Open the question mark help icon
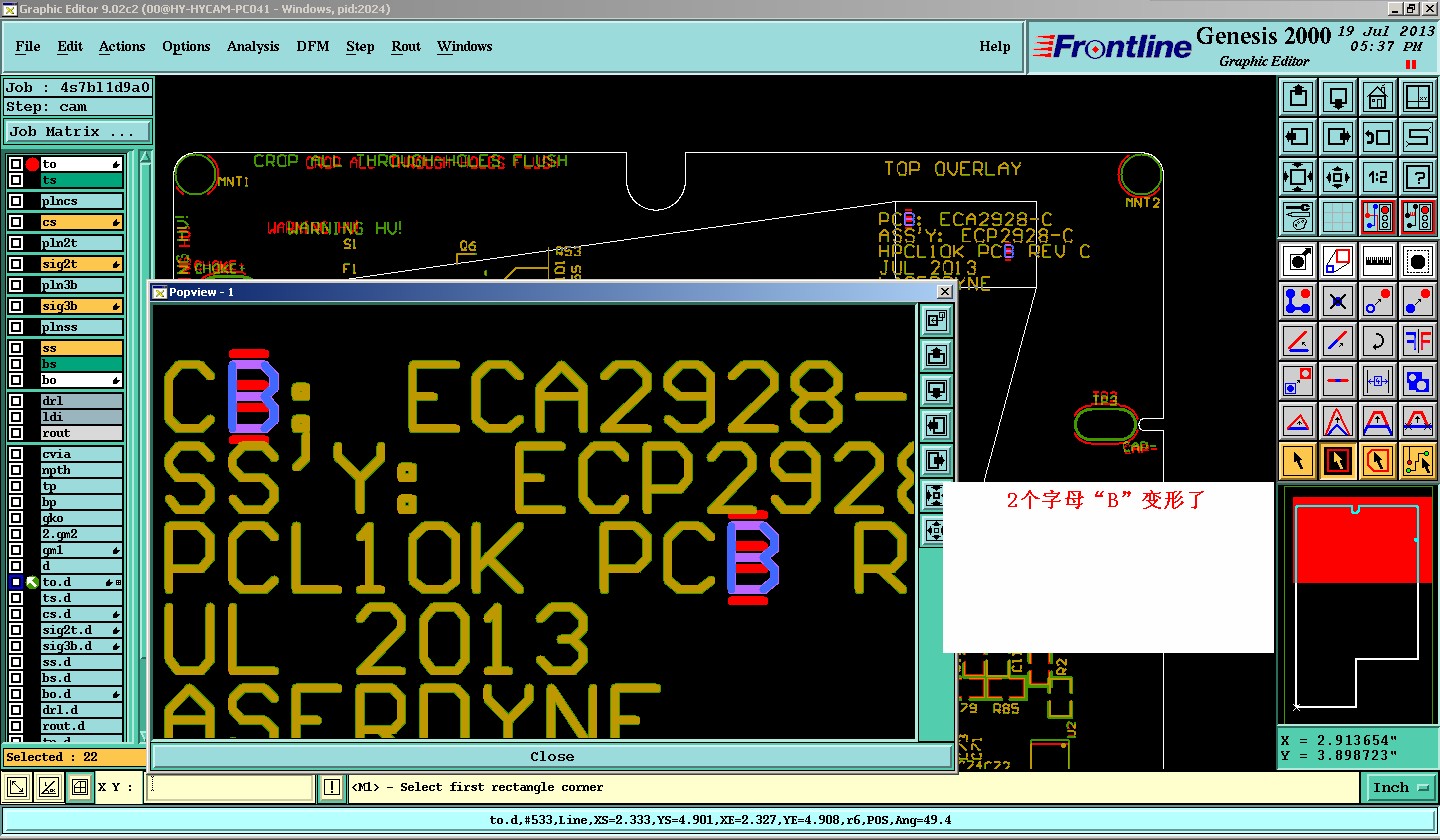This screenshot has height=840, width=1440. [1417, 177]
